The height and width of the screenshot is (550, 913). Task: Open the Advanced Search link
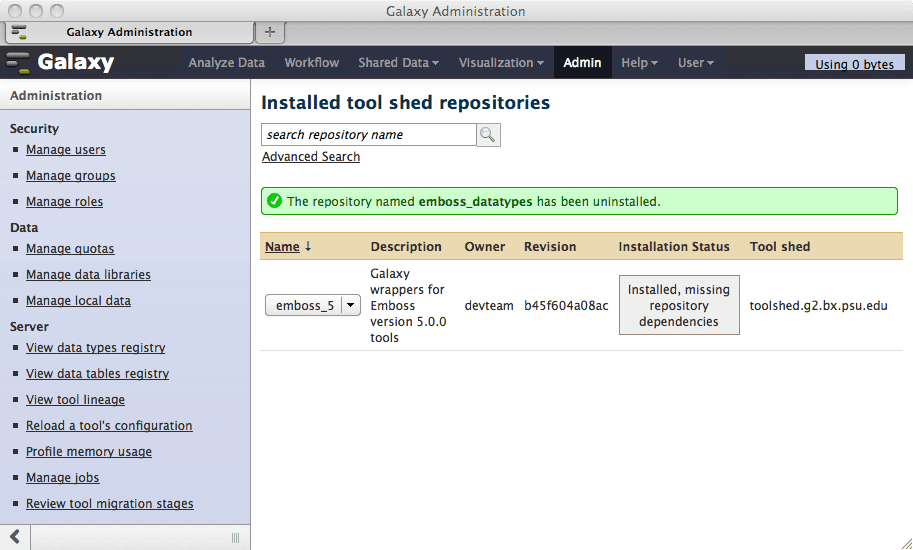point(311,157)
